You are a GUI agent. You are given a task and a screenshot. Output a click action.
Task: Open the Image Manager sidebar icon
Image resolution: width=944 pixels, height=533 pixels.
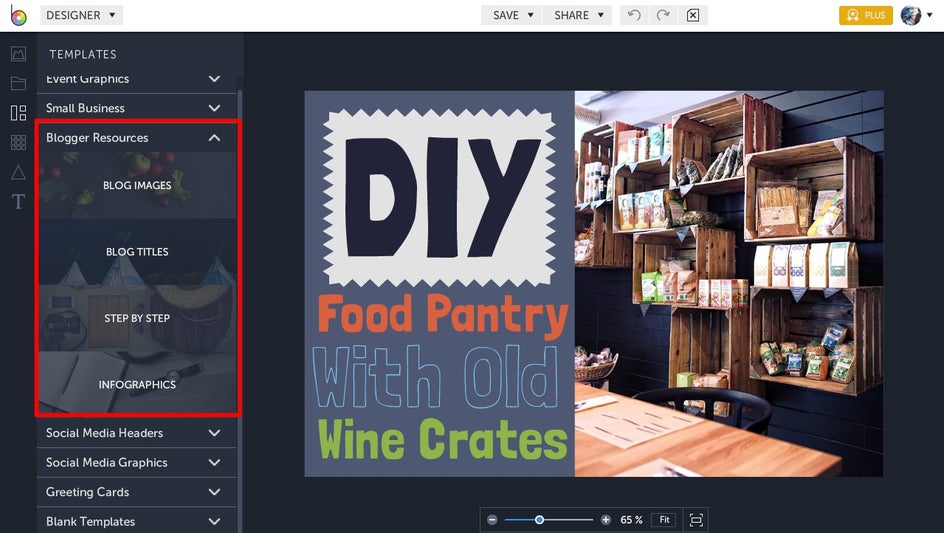click(x=19, y=54)
